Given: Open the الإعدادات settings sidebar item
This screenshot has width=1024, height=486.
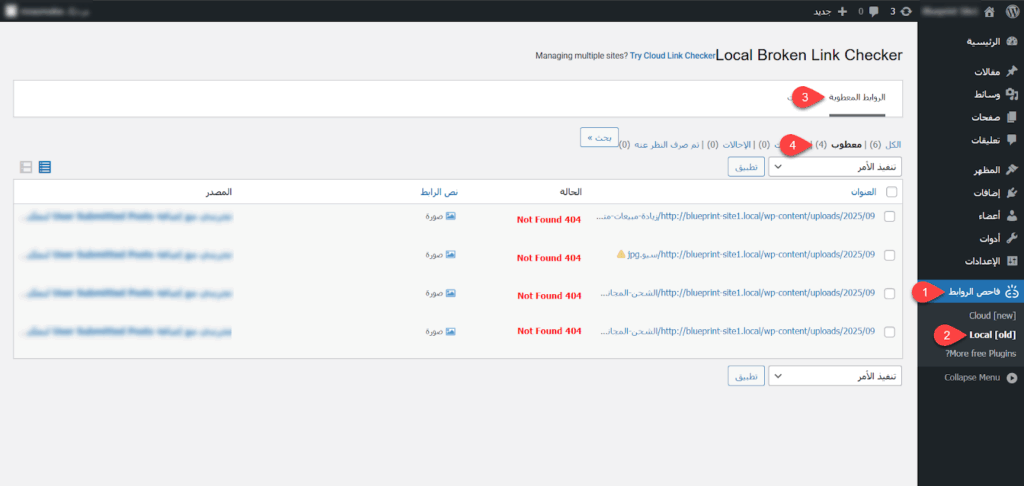Looking at the screenshot, I should (984, 260).
